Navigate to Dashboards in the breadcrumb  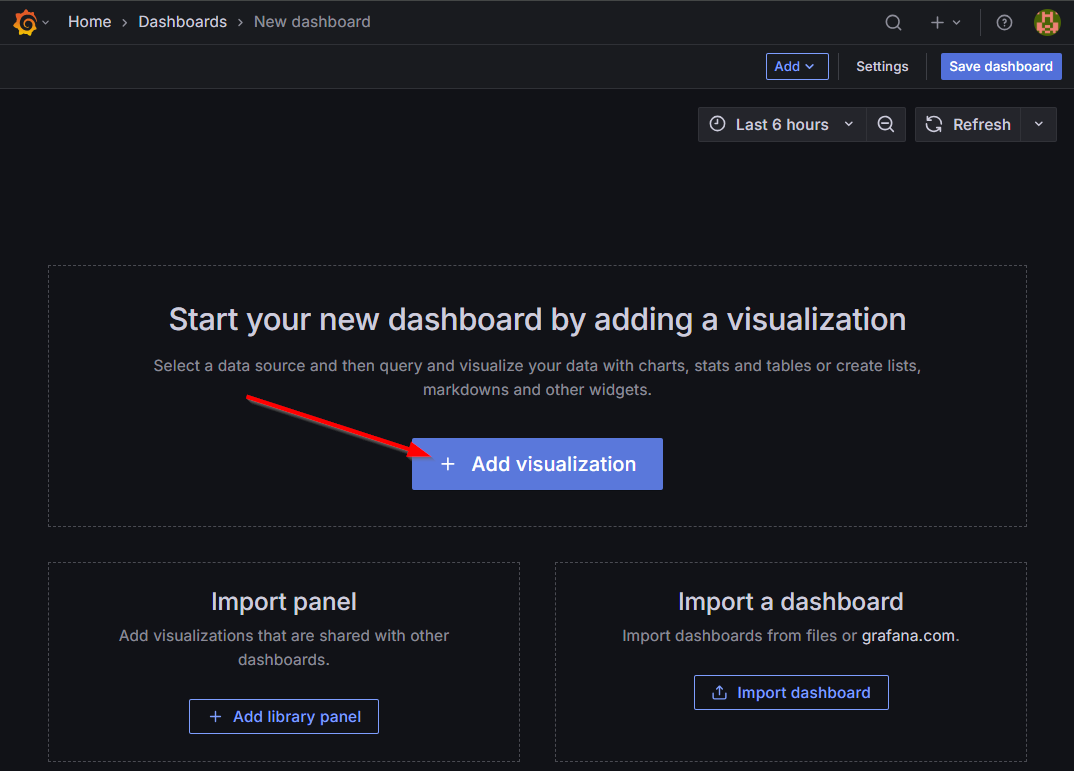pos(183,21)
